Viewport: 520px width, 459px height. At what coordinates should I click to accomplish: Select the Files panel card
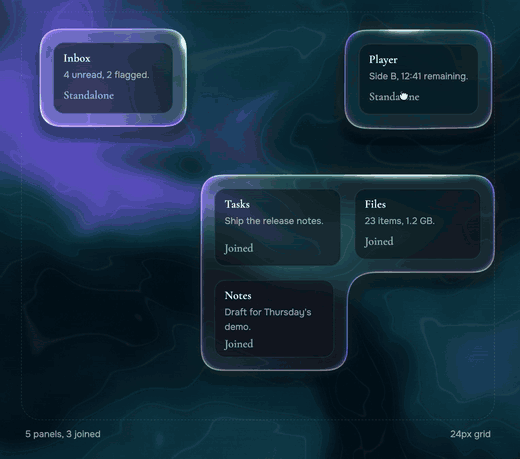tap(417, 224)
